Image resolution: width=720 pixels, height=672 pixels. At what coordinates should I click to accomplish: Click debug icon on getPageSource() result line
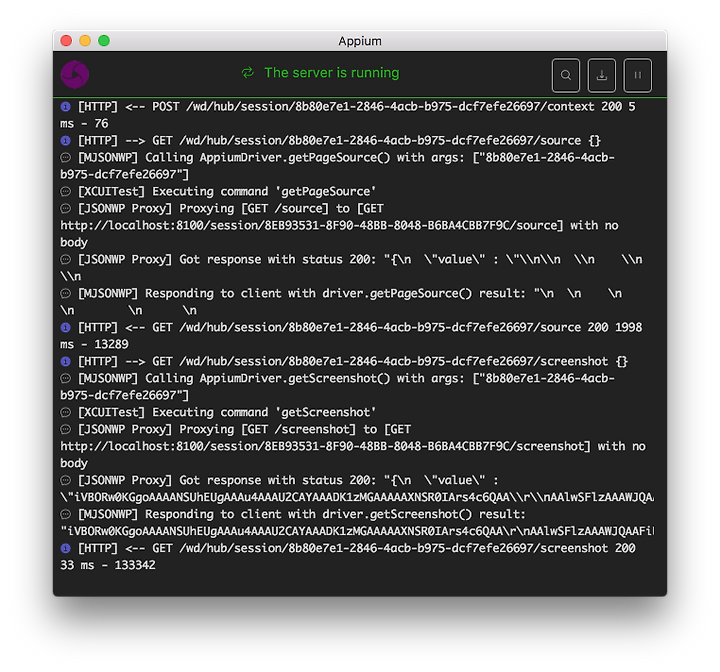(66, 294)
